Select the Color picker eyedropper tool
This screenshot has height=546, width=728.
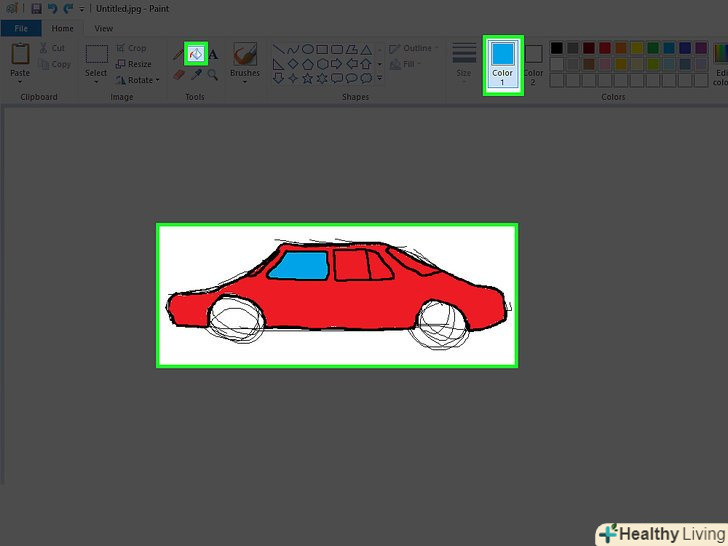[197, 73]
